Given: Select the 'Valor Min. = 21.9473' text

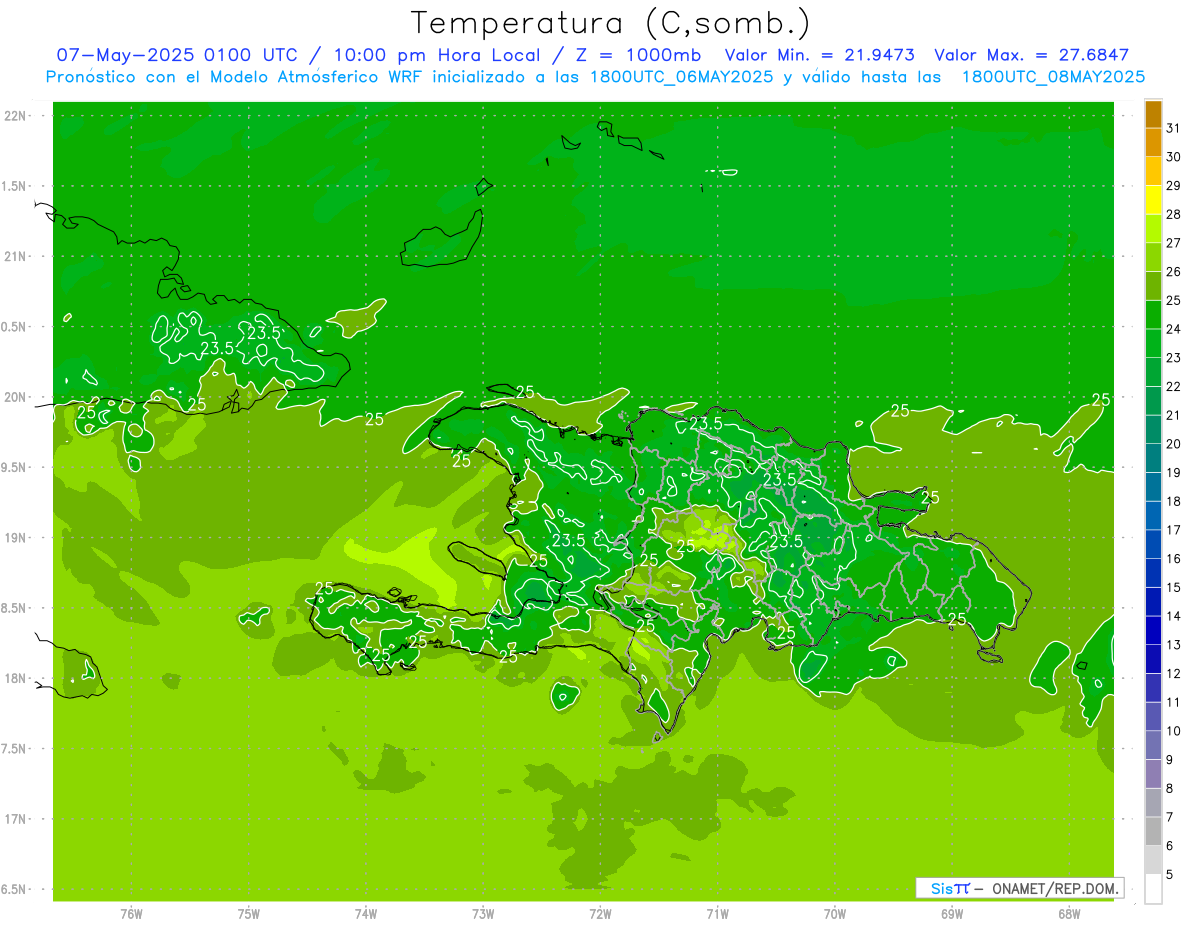Looking at the screenshot, I should point(819,55).
